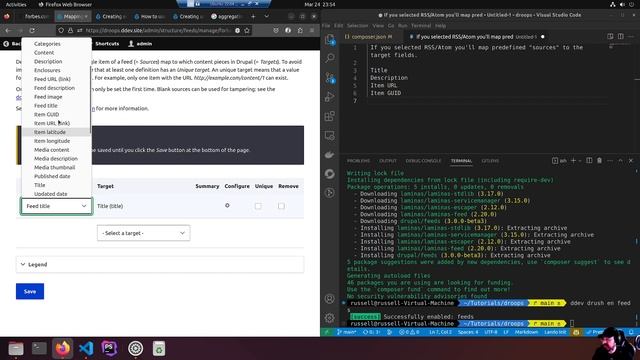Open the Firefox extensions puzzle icon

point(300,30)
